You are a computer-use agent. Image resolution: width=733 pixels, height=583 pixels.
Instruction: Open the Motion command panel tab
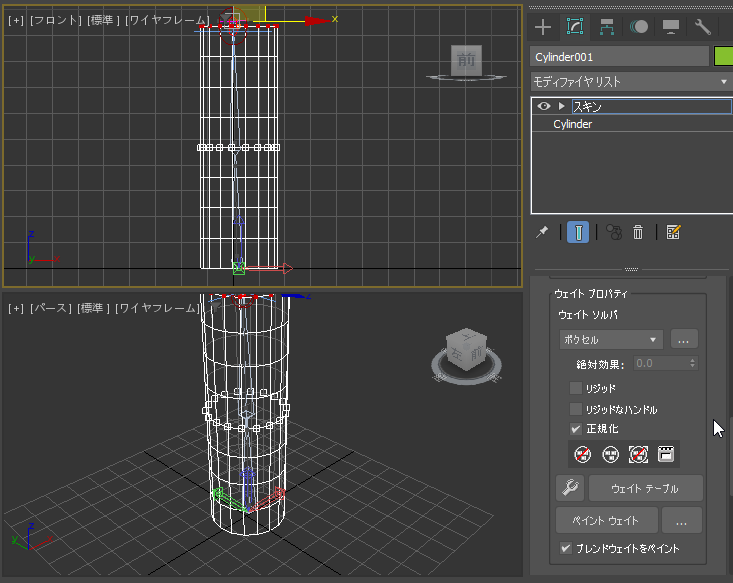click(x=639, y=27)
